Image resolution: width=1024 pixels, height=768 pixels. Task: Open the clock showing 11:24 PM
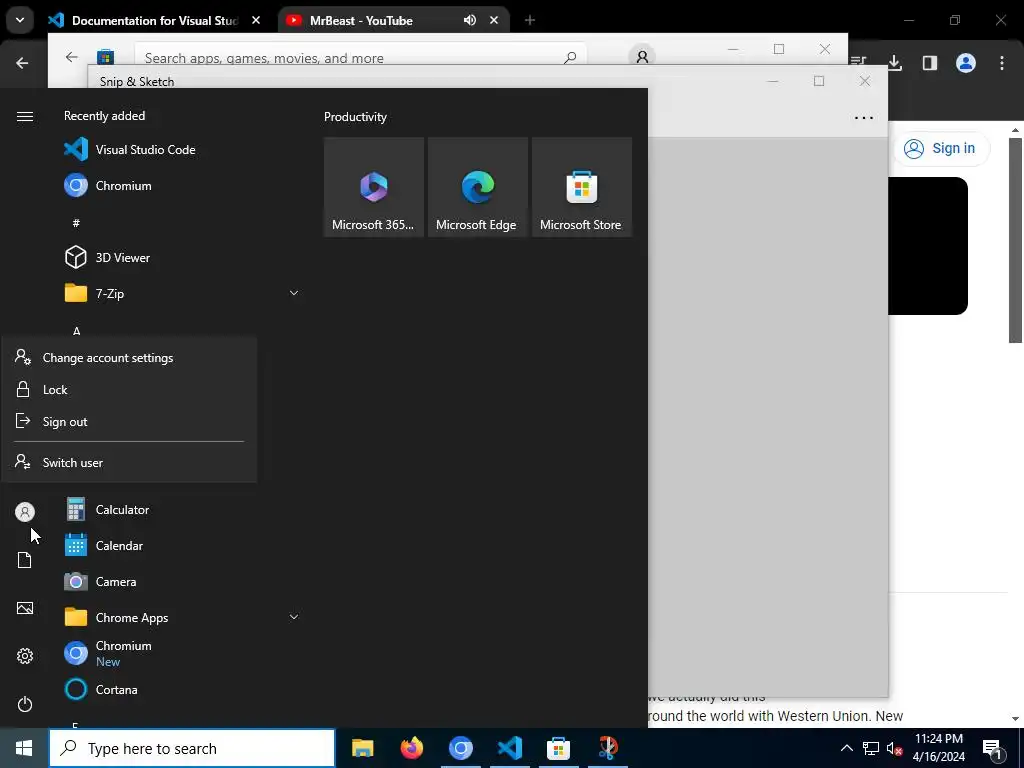(x=938, y=748)
